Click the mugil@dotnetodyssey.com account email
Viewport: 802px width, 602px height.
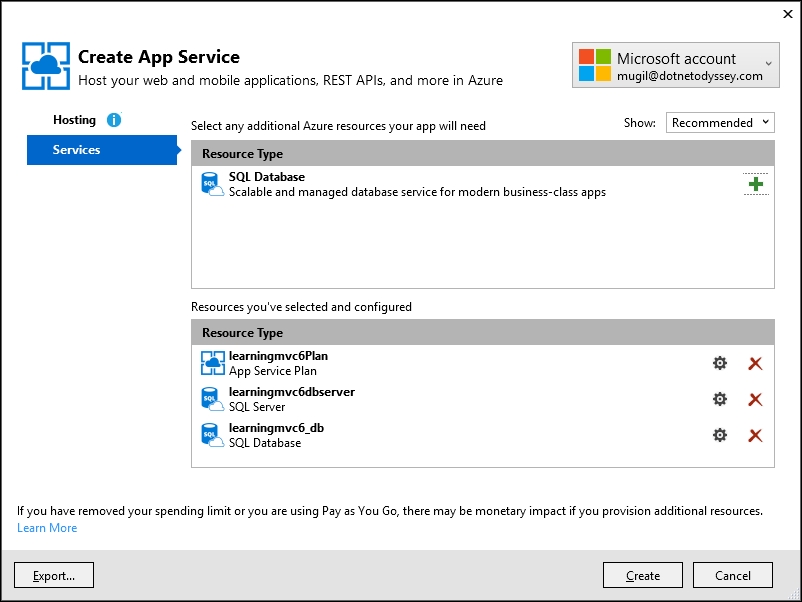click(x=689, y=76)
